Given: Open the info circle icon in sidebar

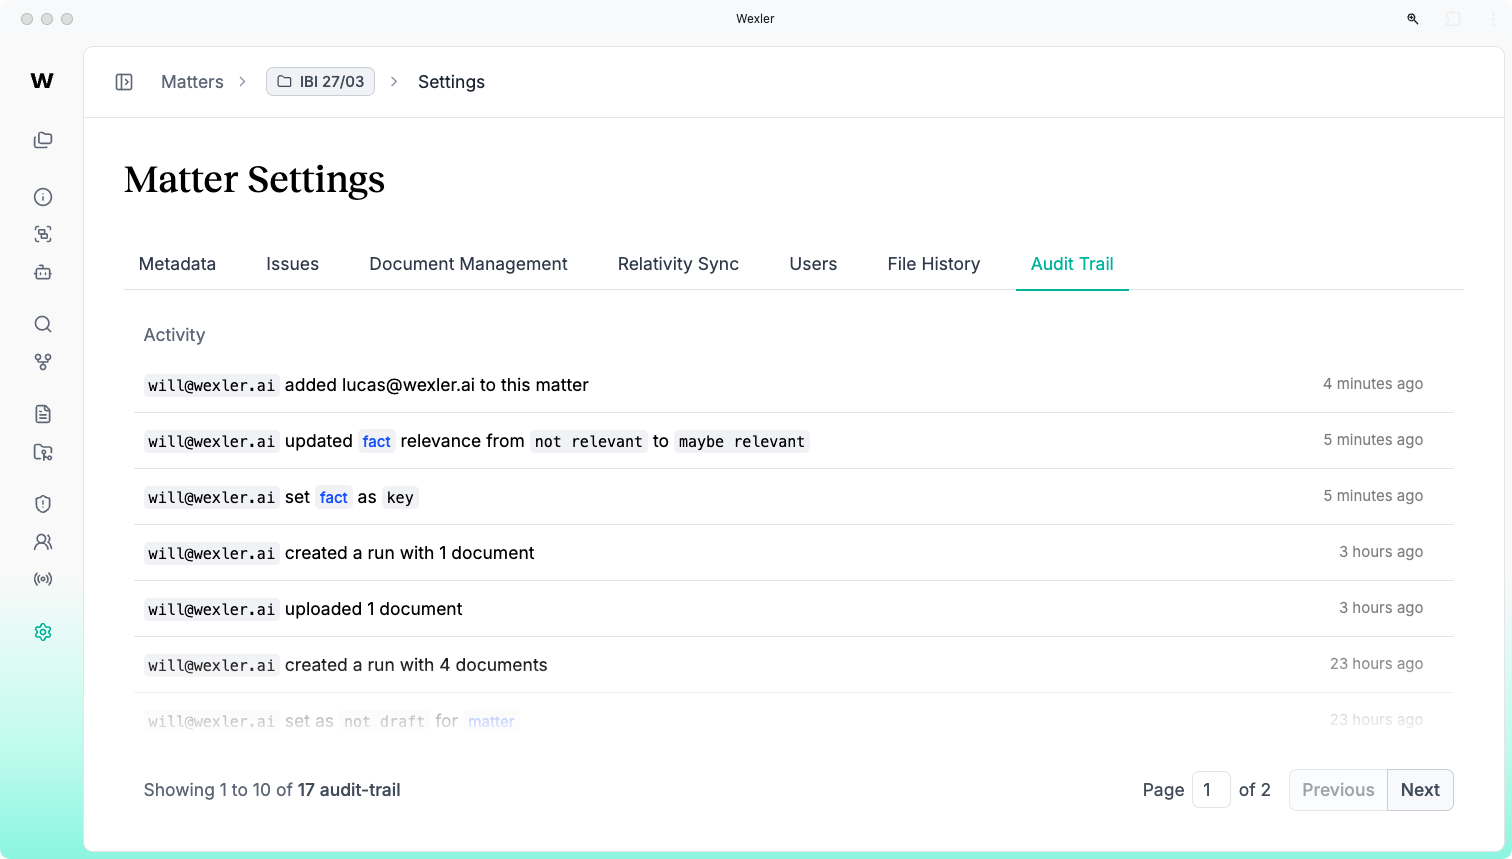Looking at the screenshot, I should coord(43,197).
